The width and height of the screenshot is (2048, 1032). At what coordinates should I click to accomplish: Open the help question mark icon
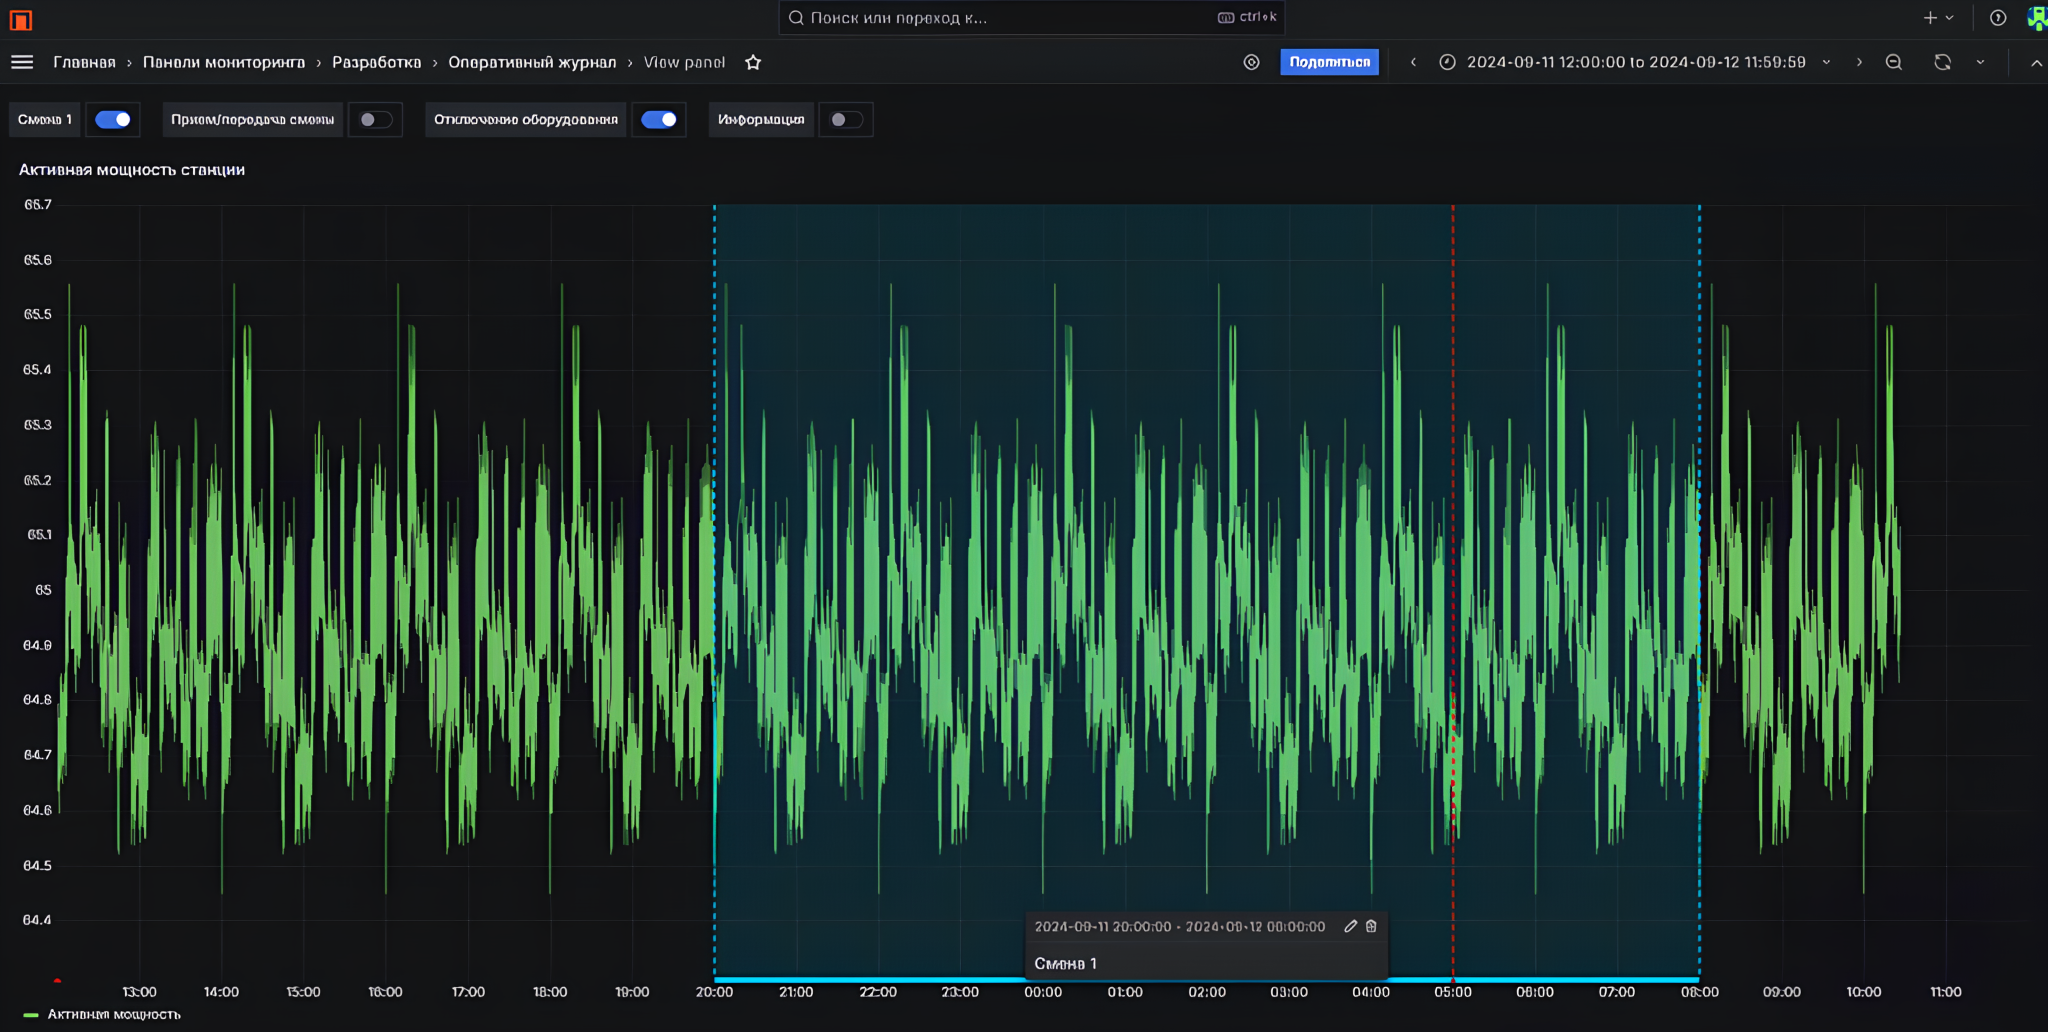tap(1997, 18)
